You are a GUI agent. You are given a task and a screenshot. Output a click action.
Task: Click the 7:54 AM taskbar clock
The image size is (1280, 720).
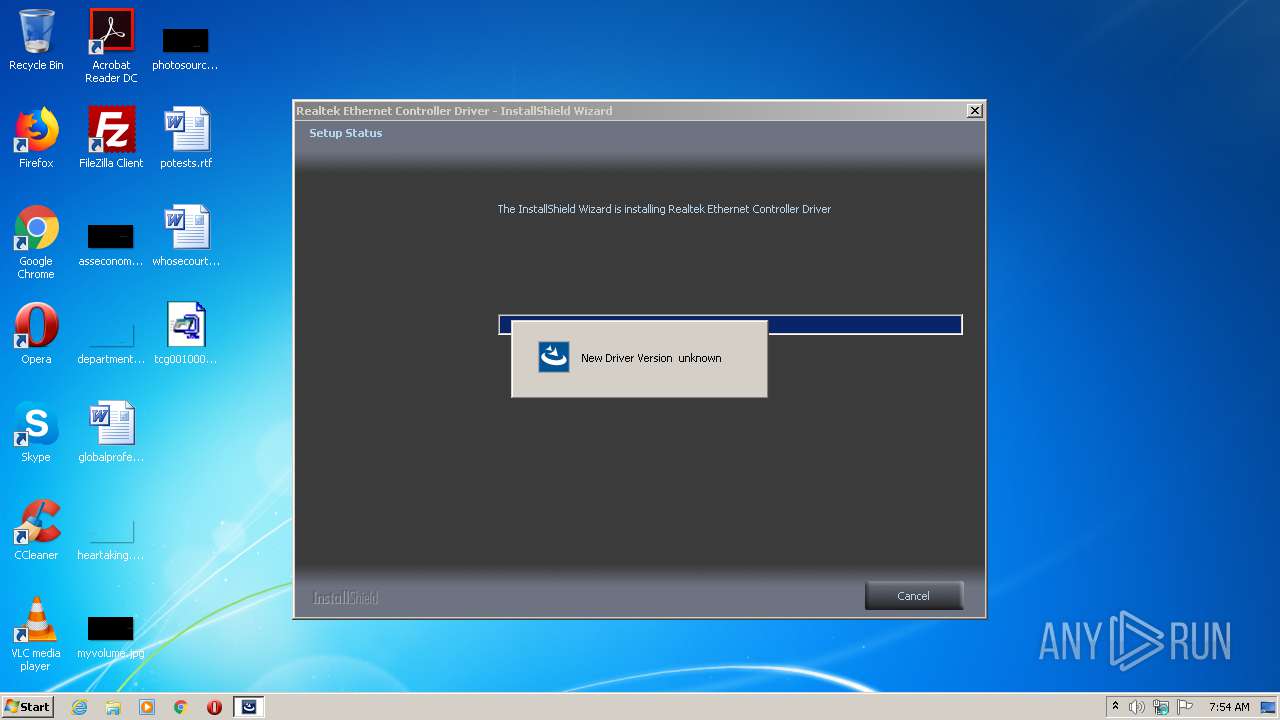point(1229,707)
